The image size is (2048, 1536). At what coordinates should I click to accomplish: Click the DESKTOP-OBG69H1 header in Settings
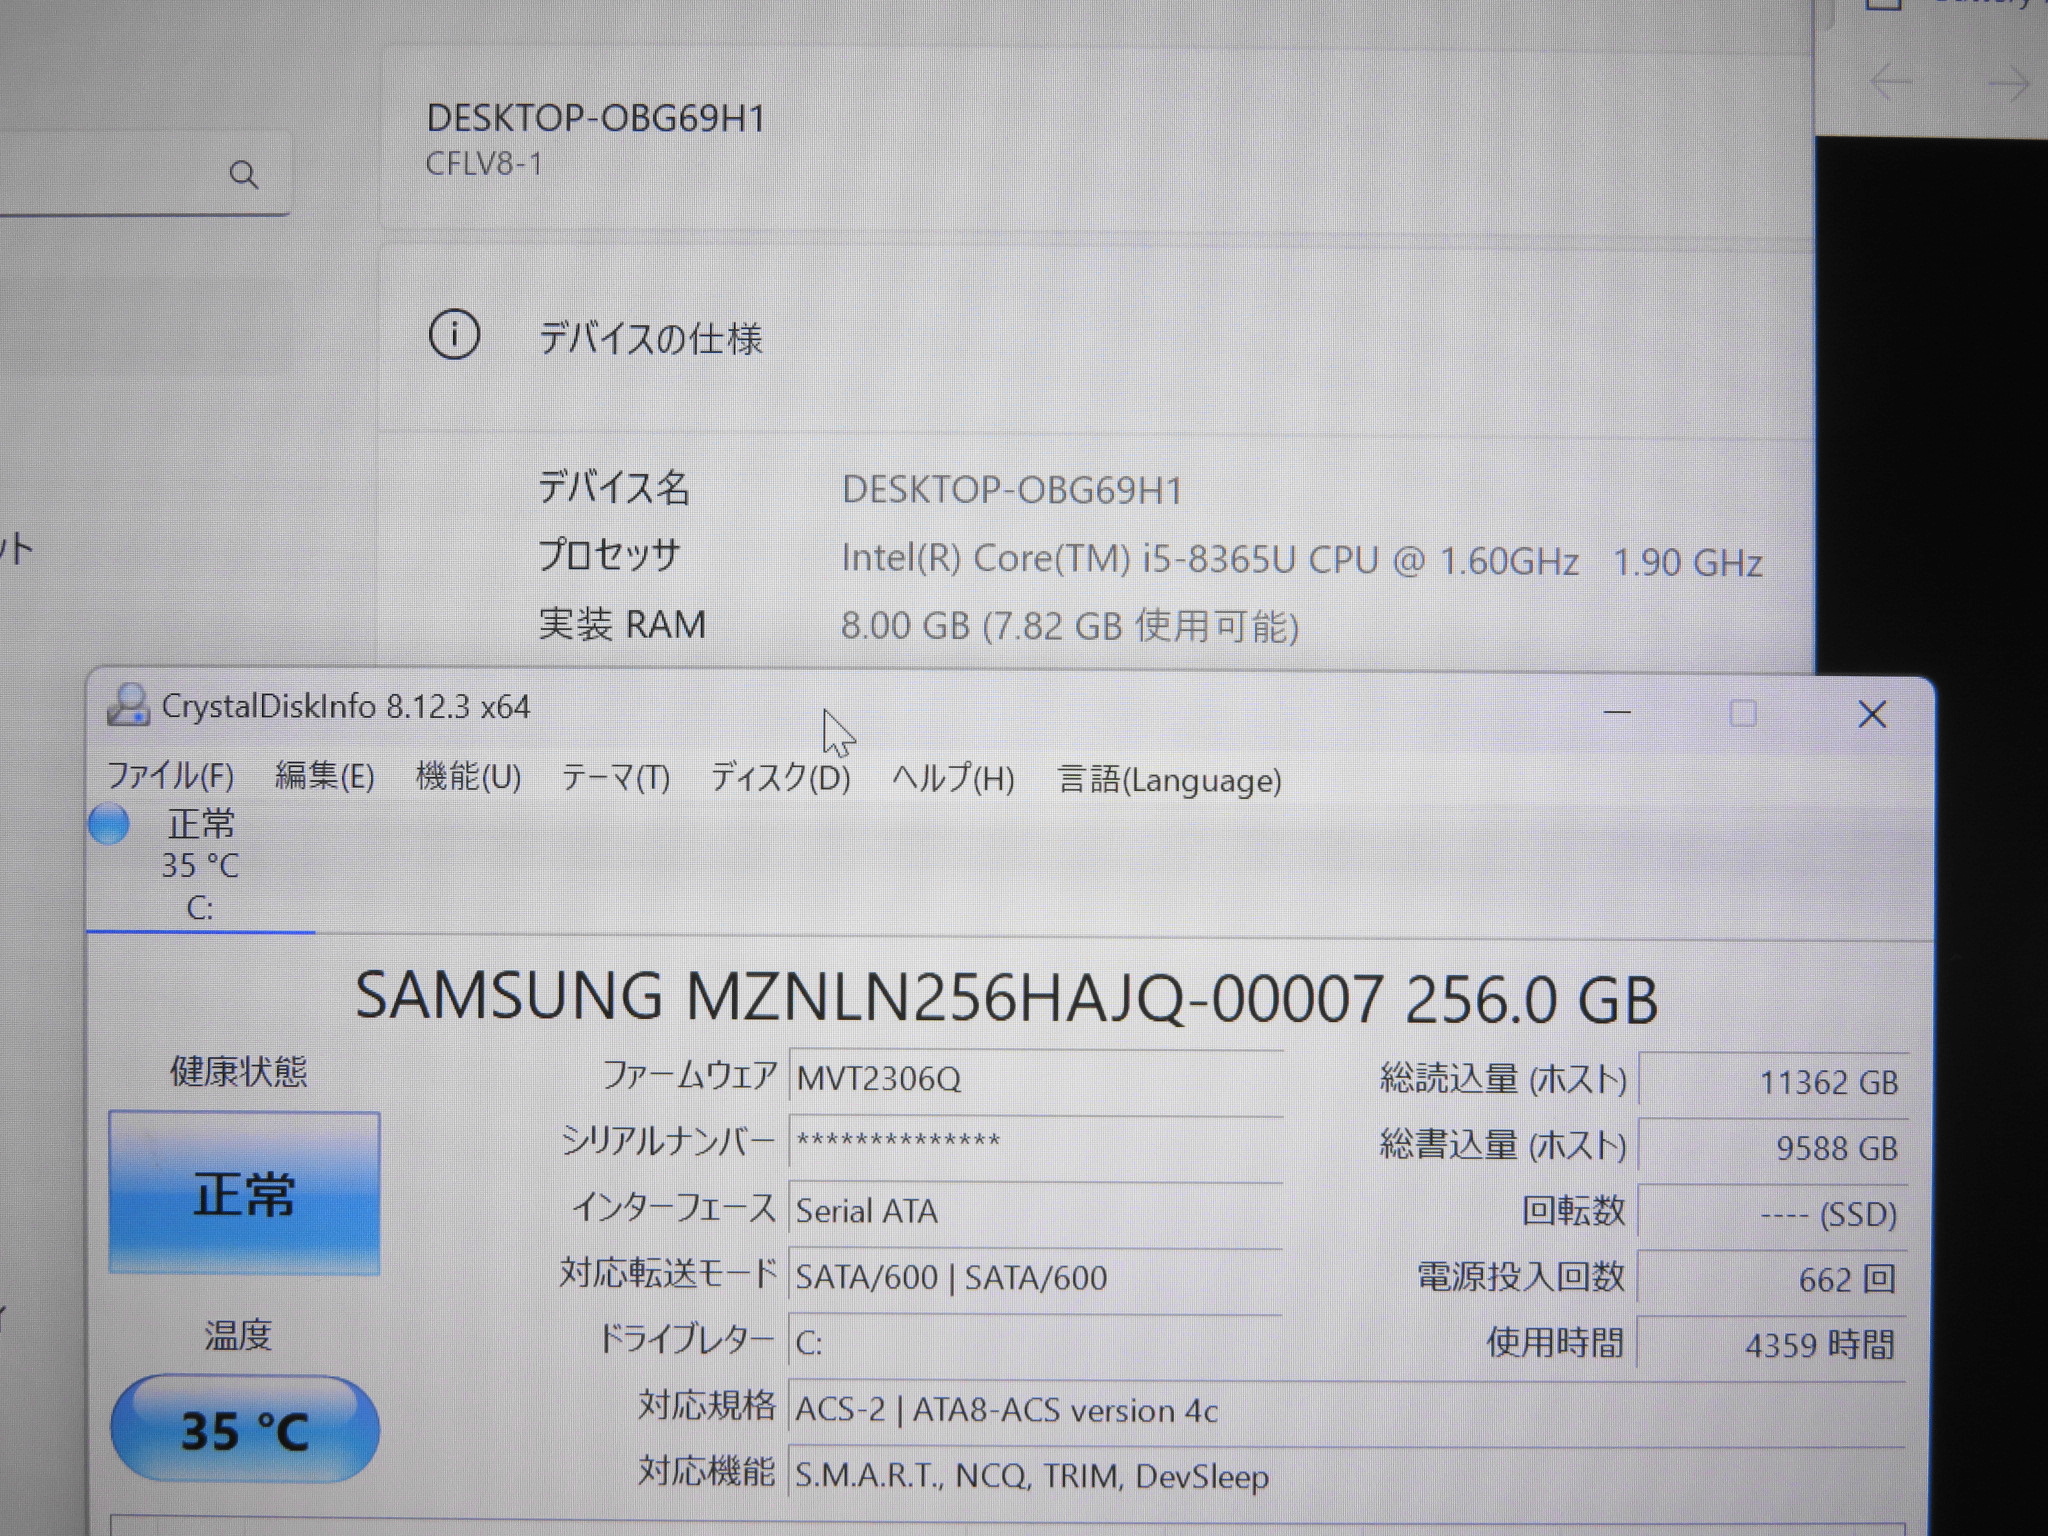point(596,119)
